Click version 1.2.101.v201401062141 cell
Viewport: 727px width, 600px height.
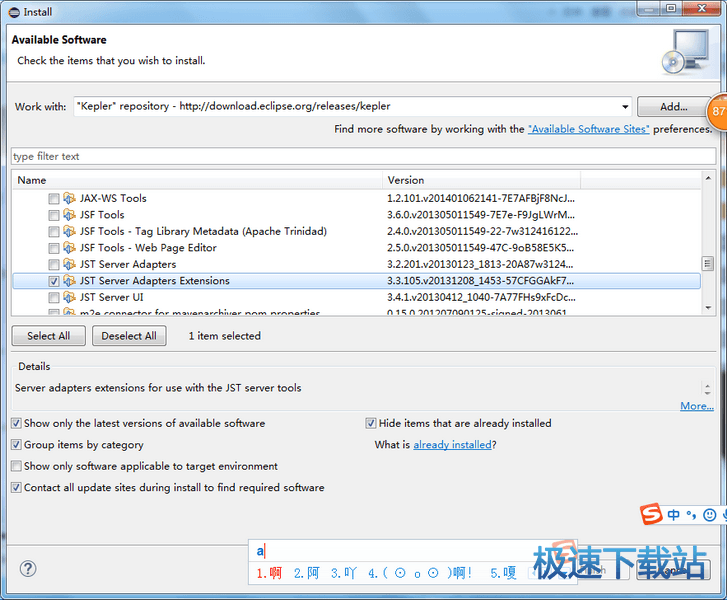coord(481,198)
